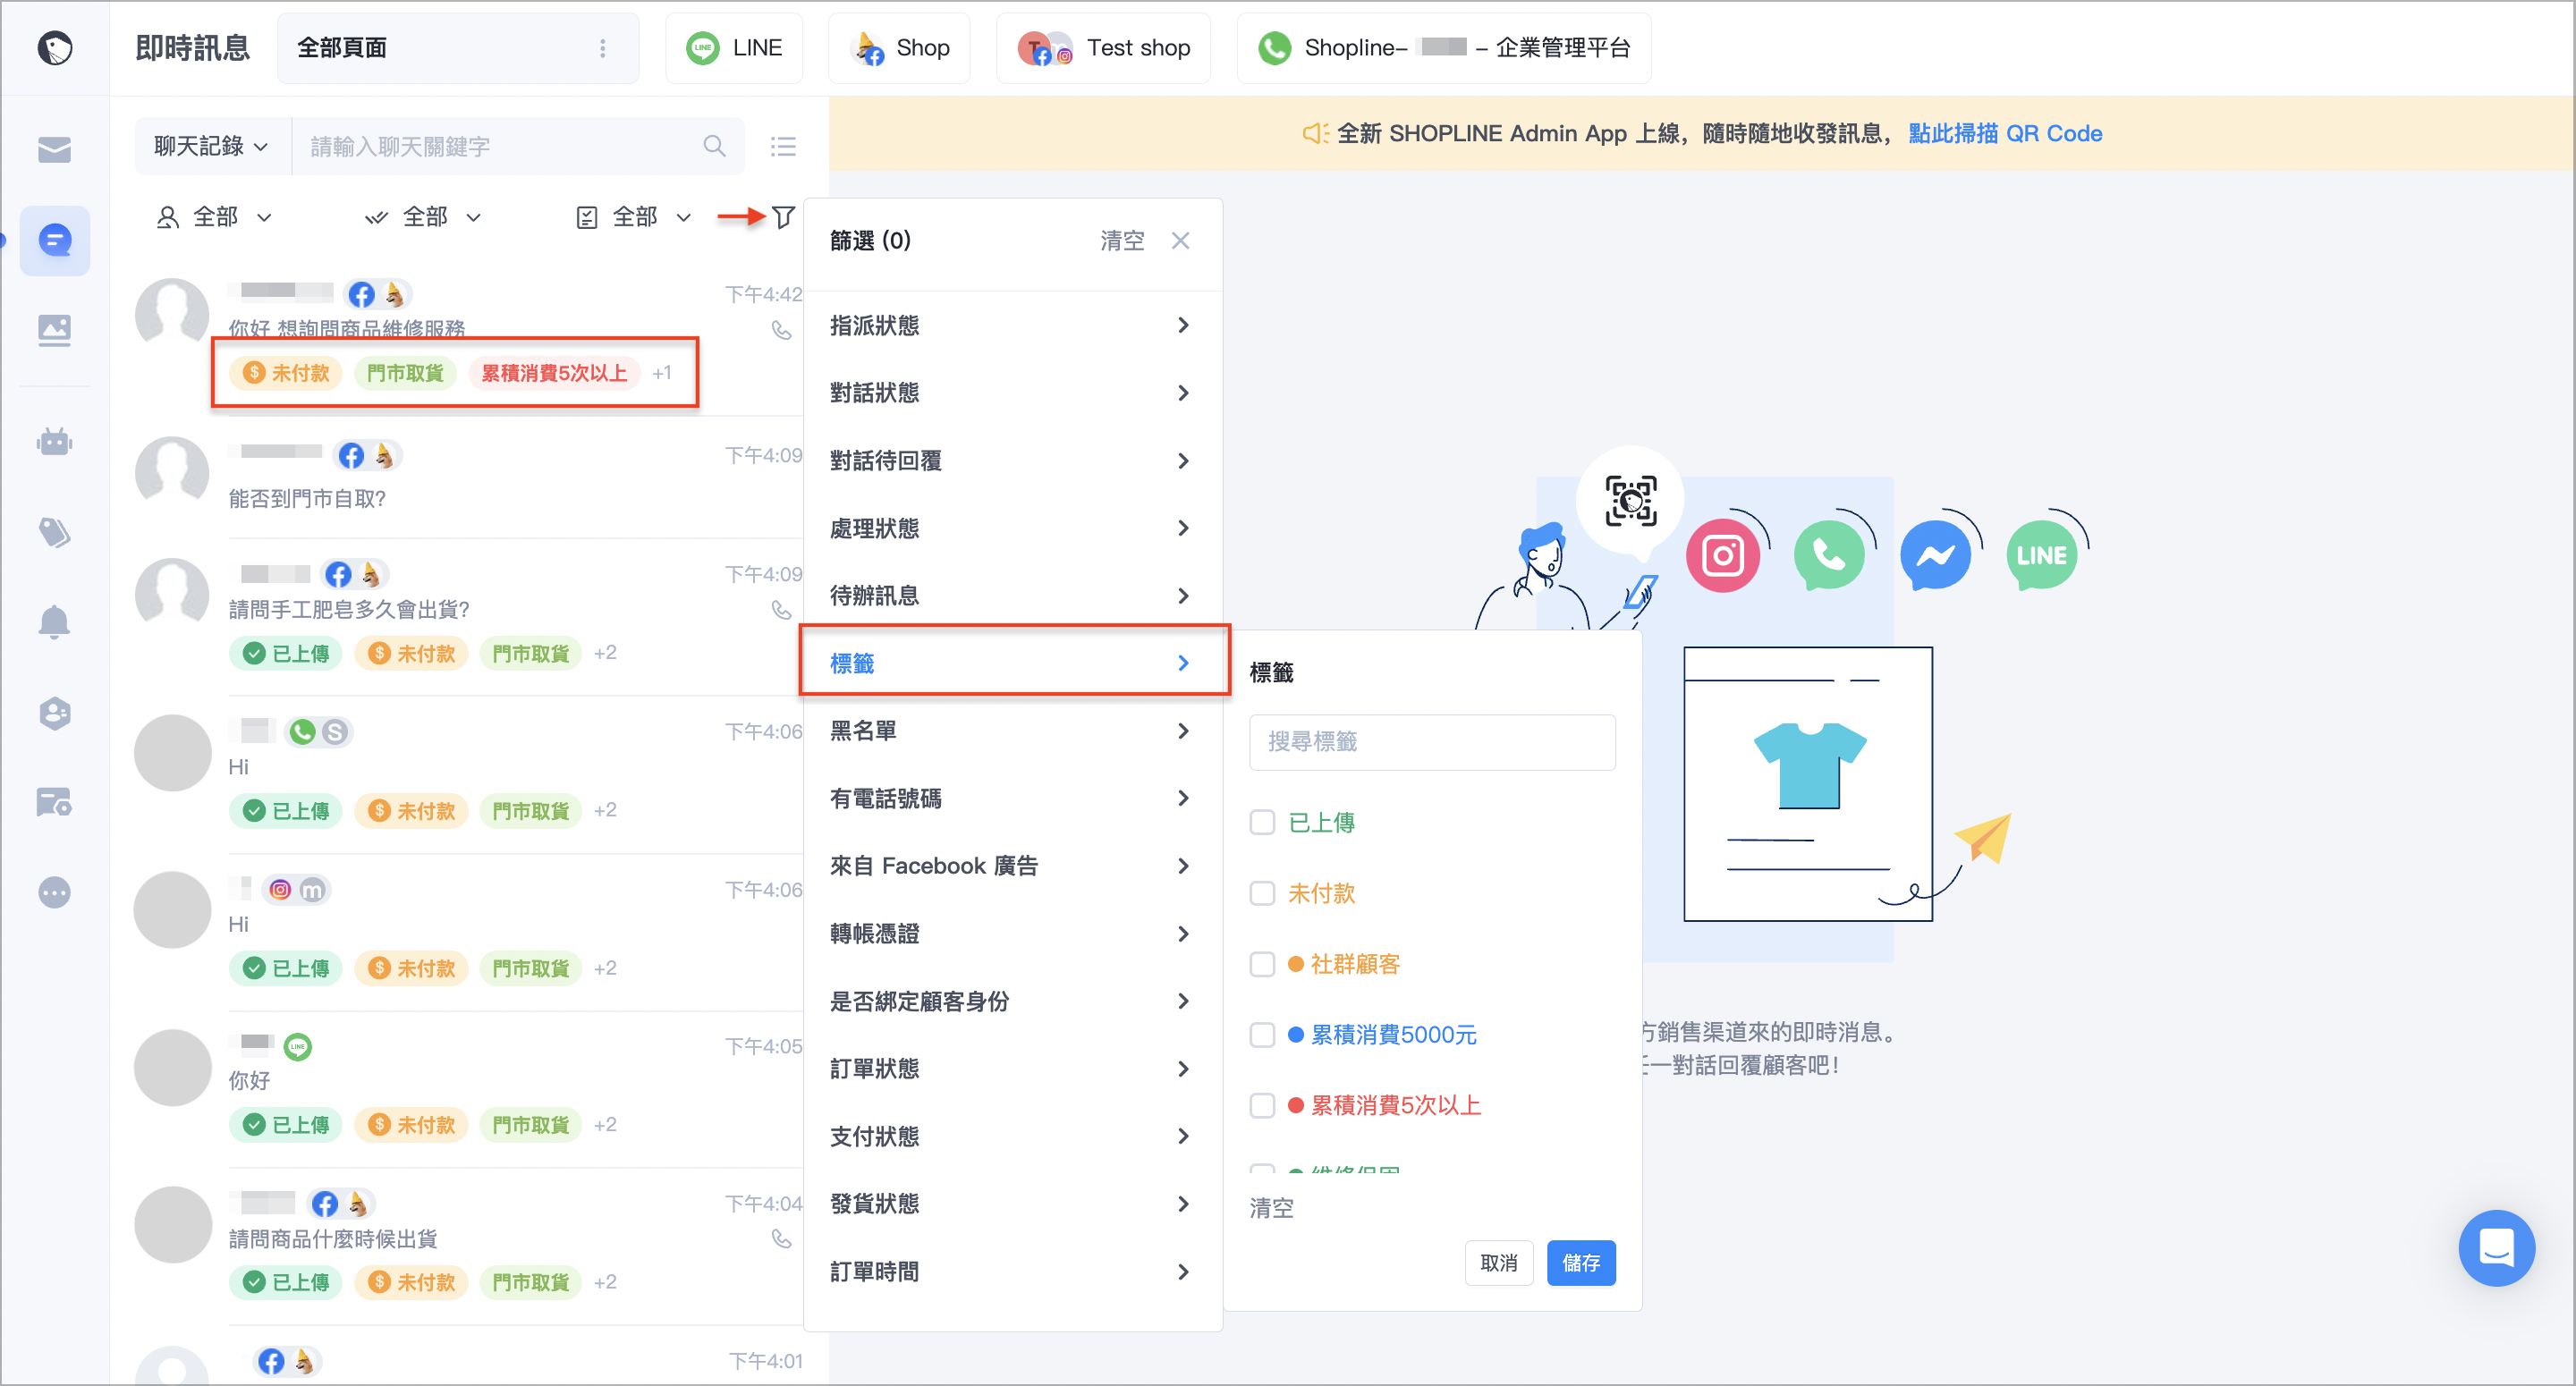Click the phone icon on the 下午4:42 conversation
The image size is (2576, 1386).
point(781,330)
